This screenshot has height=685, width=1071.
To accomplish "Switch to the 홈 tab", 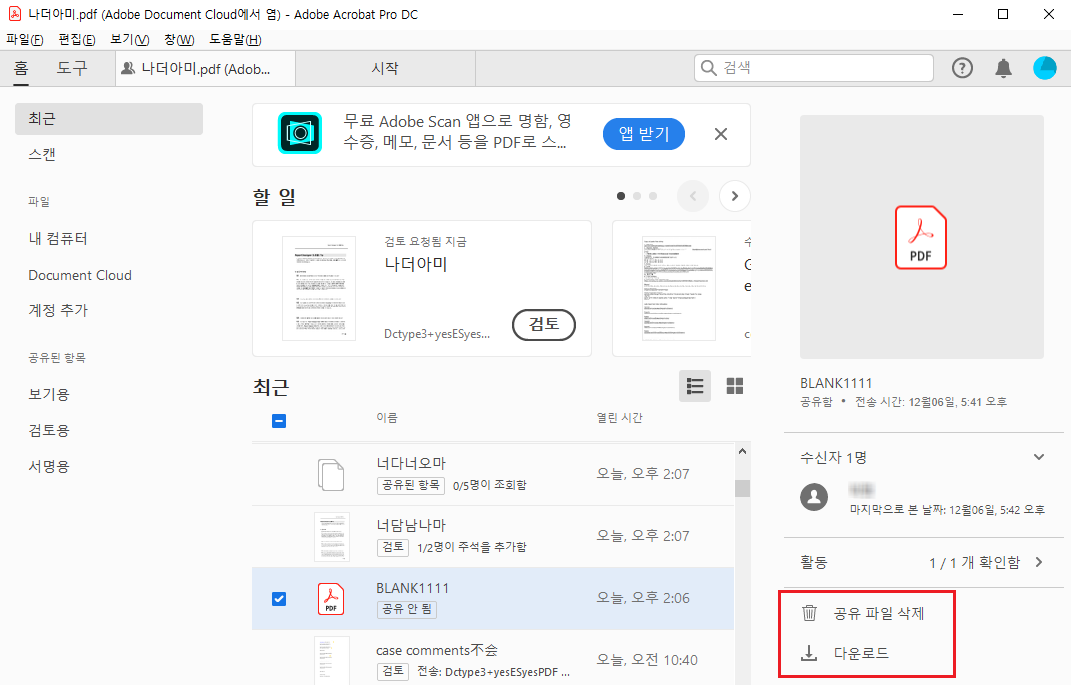I will click(x=21, y=68).
